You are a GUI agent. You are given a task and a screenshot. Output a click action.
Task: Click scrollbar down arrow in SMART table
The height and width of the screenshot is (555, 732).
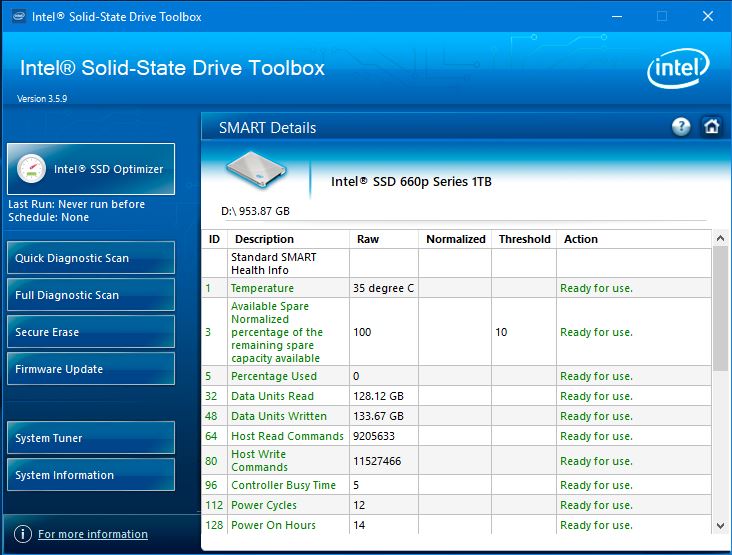pos(720,526)
